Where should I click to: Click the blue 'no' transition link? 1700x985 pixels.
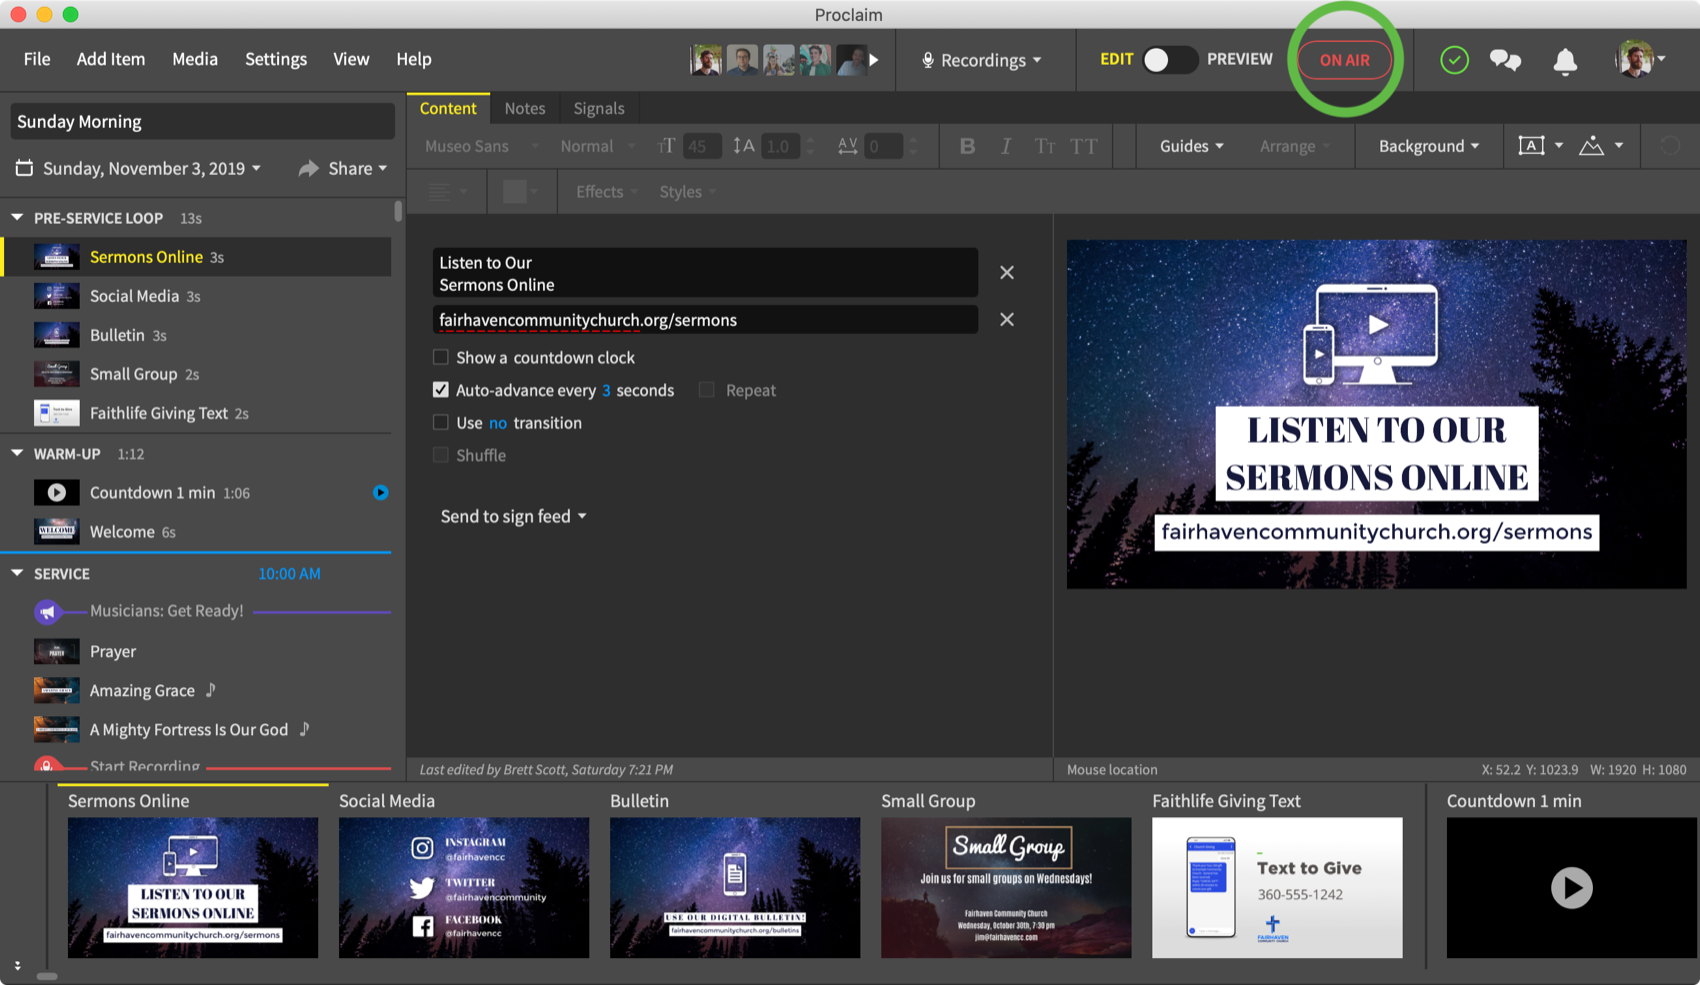pyautogui.click(x=498, y=423)
